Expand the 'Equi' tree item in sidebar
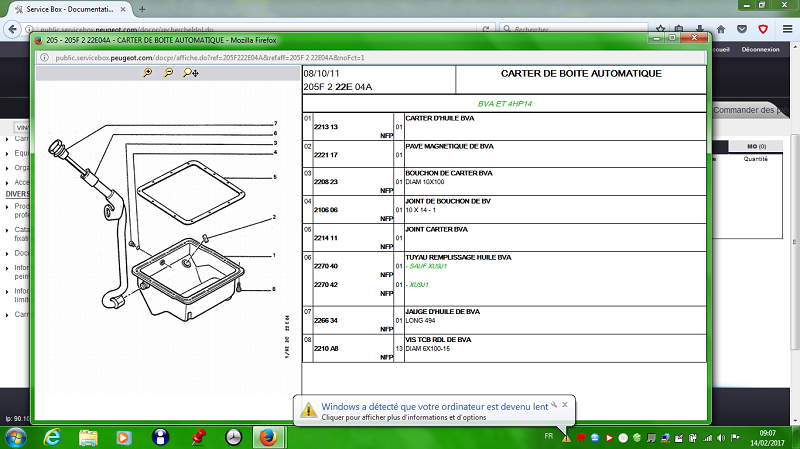The width and height of the screenshot is (800, 449). (7, 153)
